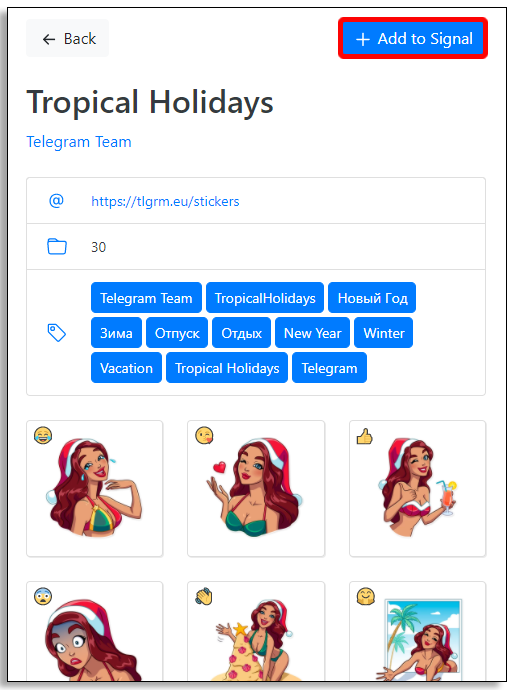Open the sticker holding a cocktail
This screenshot has width=515, height=690.
[418, 488]
